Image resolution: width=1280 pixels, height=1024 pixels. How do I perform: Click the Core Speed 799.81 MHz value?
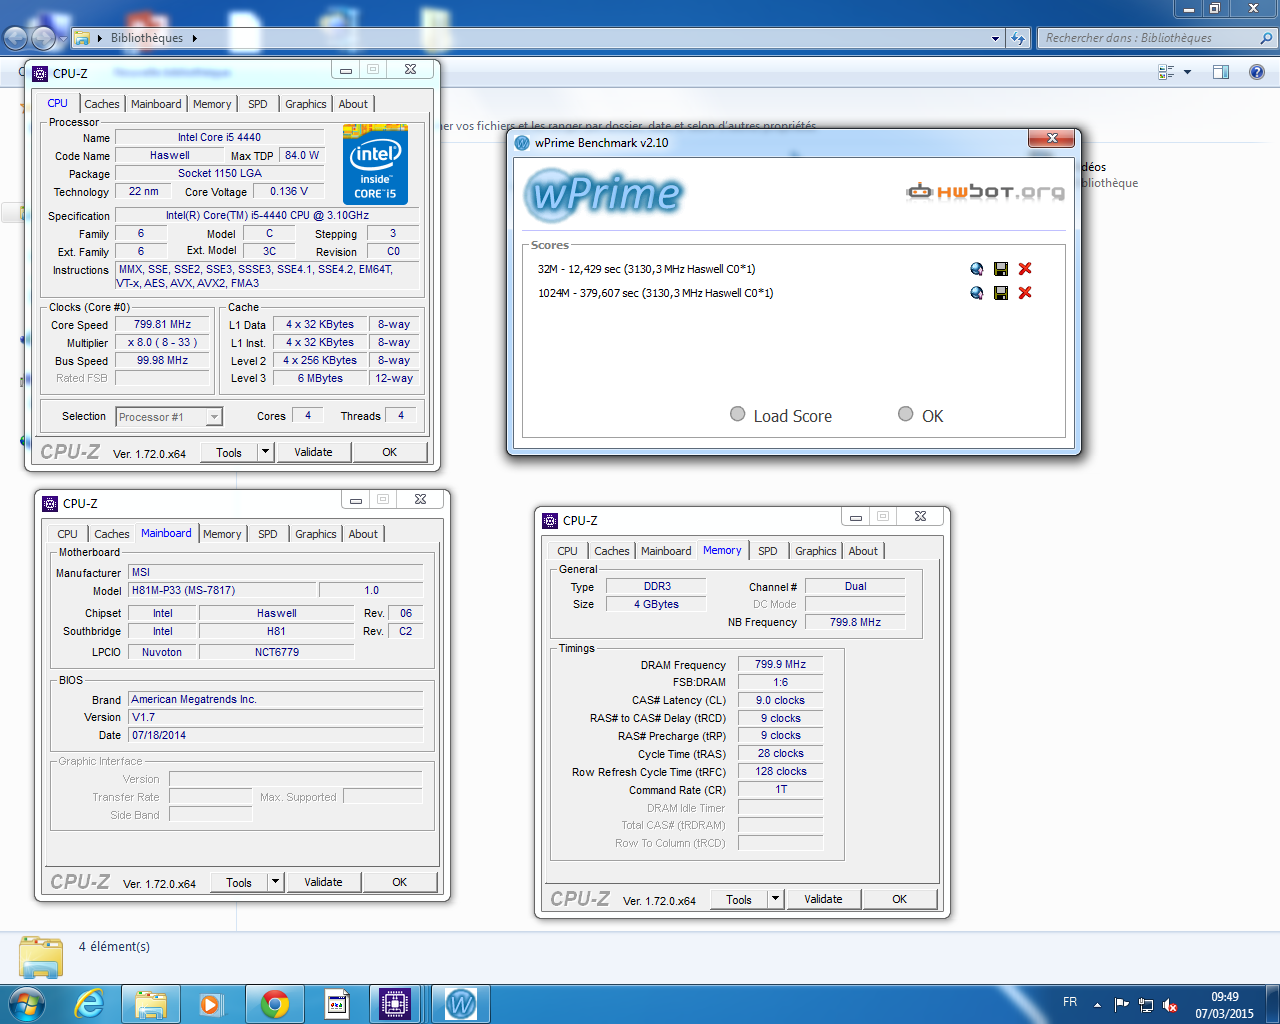click(x=162, y=324)
